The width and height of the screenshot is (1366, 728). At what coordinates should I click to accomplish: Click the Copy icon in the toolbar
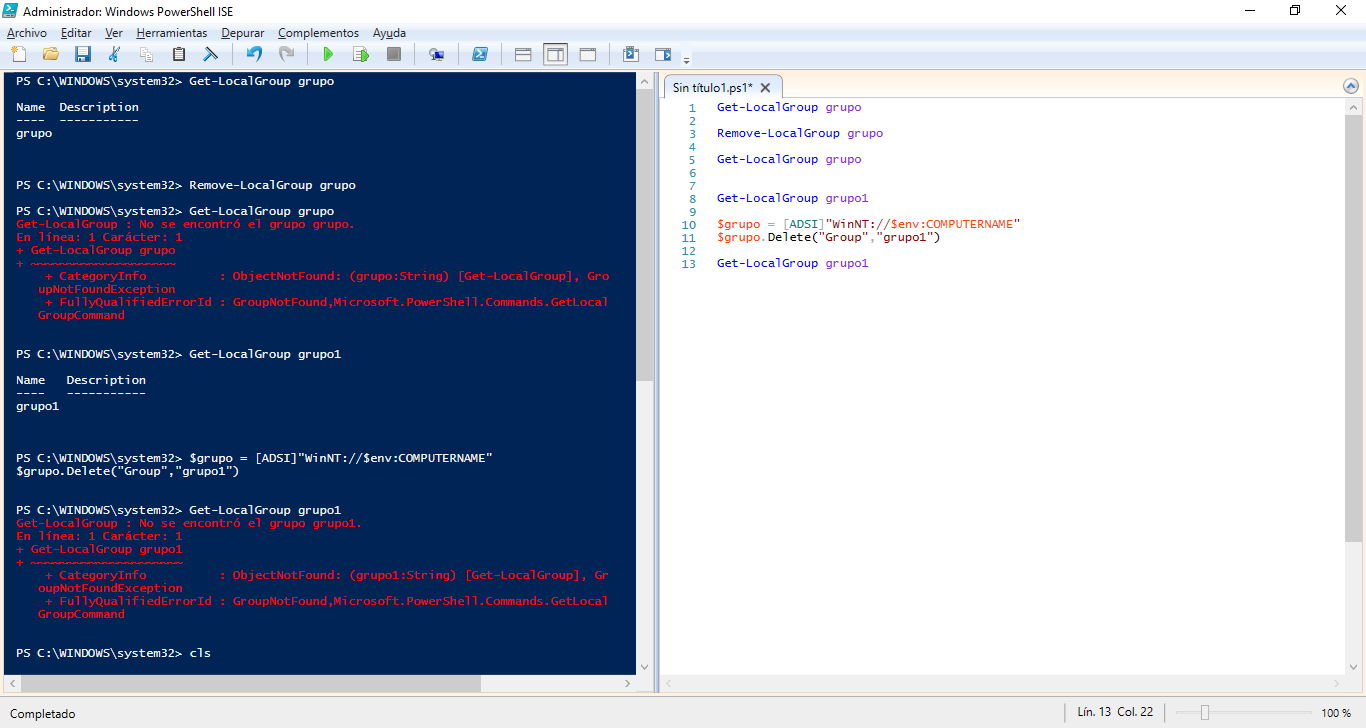click(146, 54)
